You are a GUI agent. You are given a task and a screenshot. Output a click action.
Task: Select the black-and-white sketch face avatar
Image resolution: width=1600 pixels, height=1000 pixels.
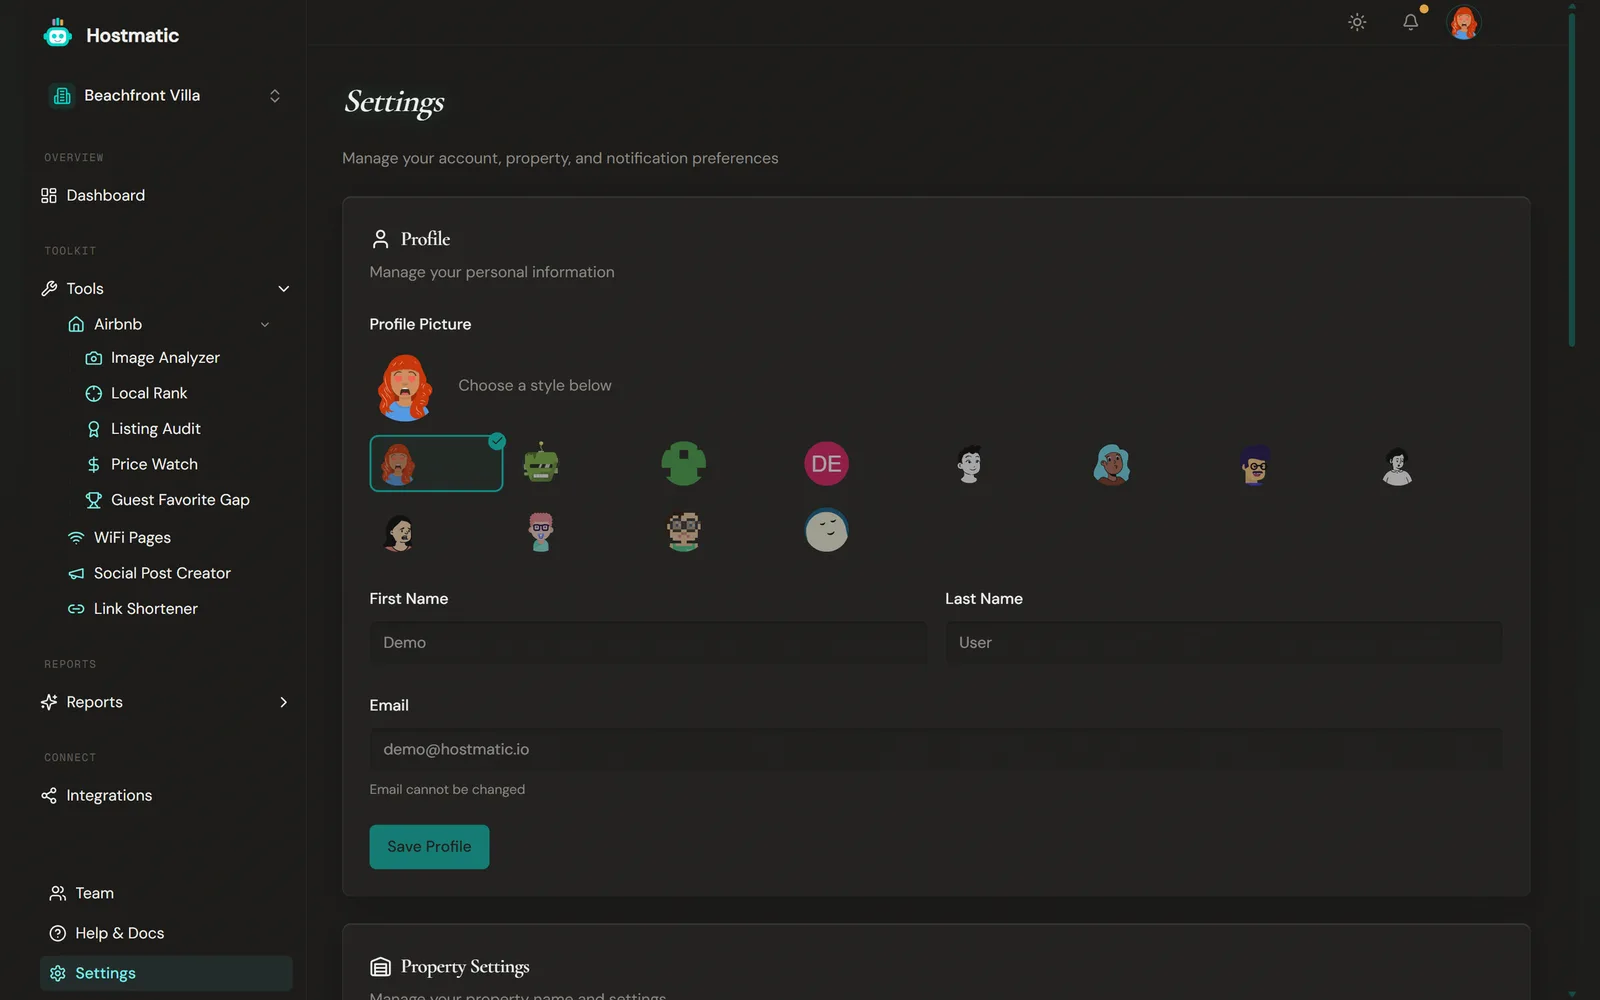pyautogui.click(x=969, y=463)
